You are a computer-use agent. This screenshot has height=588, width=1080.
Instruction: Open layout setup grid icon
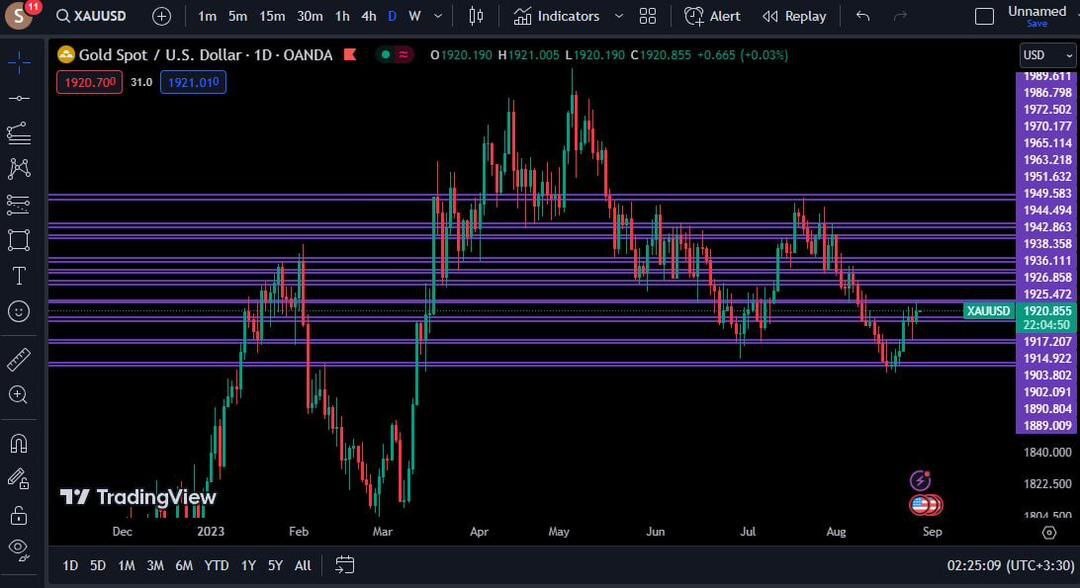pyautogui.click(x=647, y=16)
